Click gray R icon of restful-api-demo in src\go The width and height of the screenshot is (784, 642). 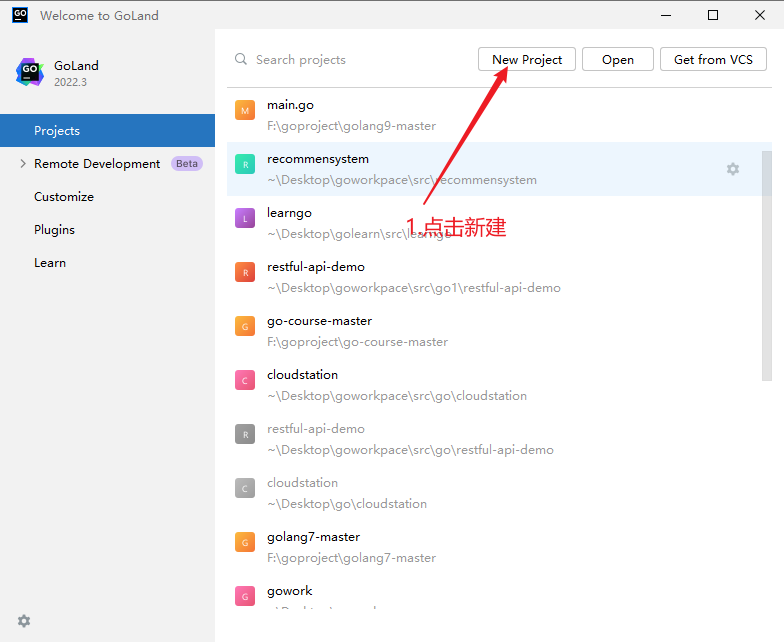point(245,434)
